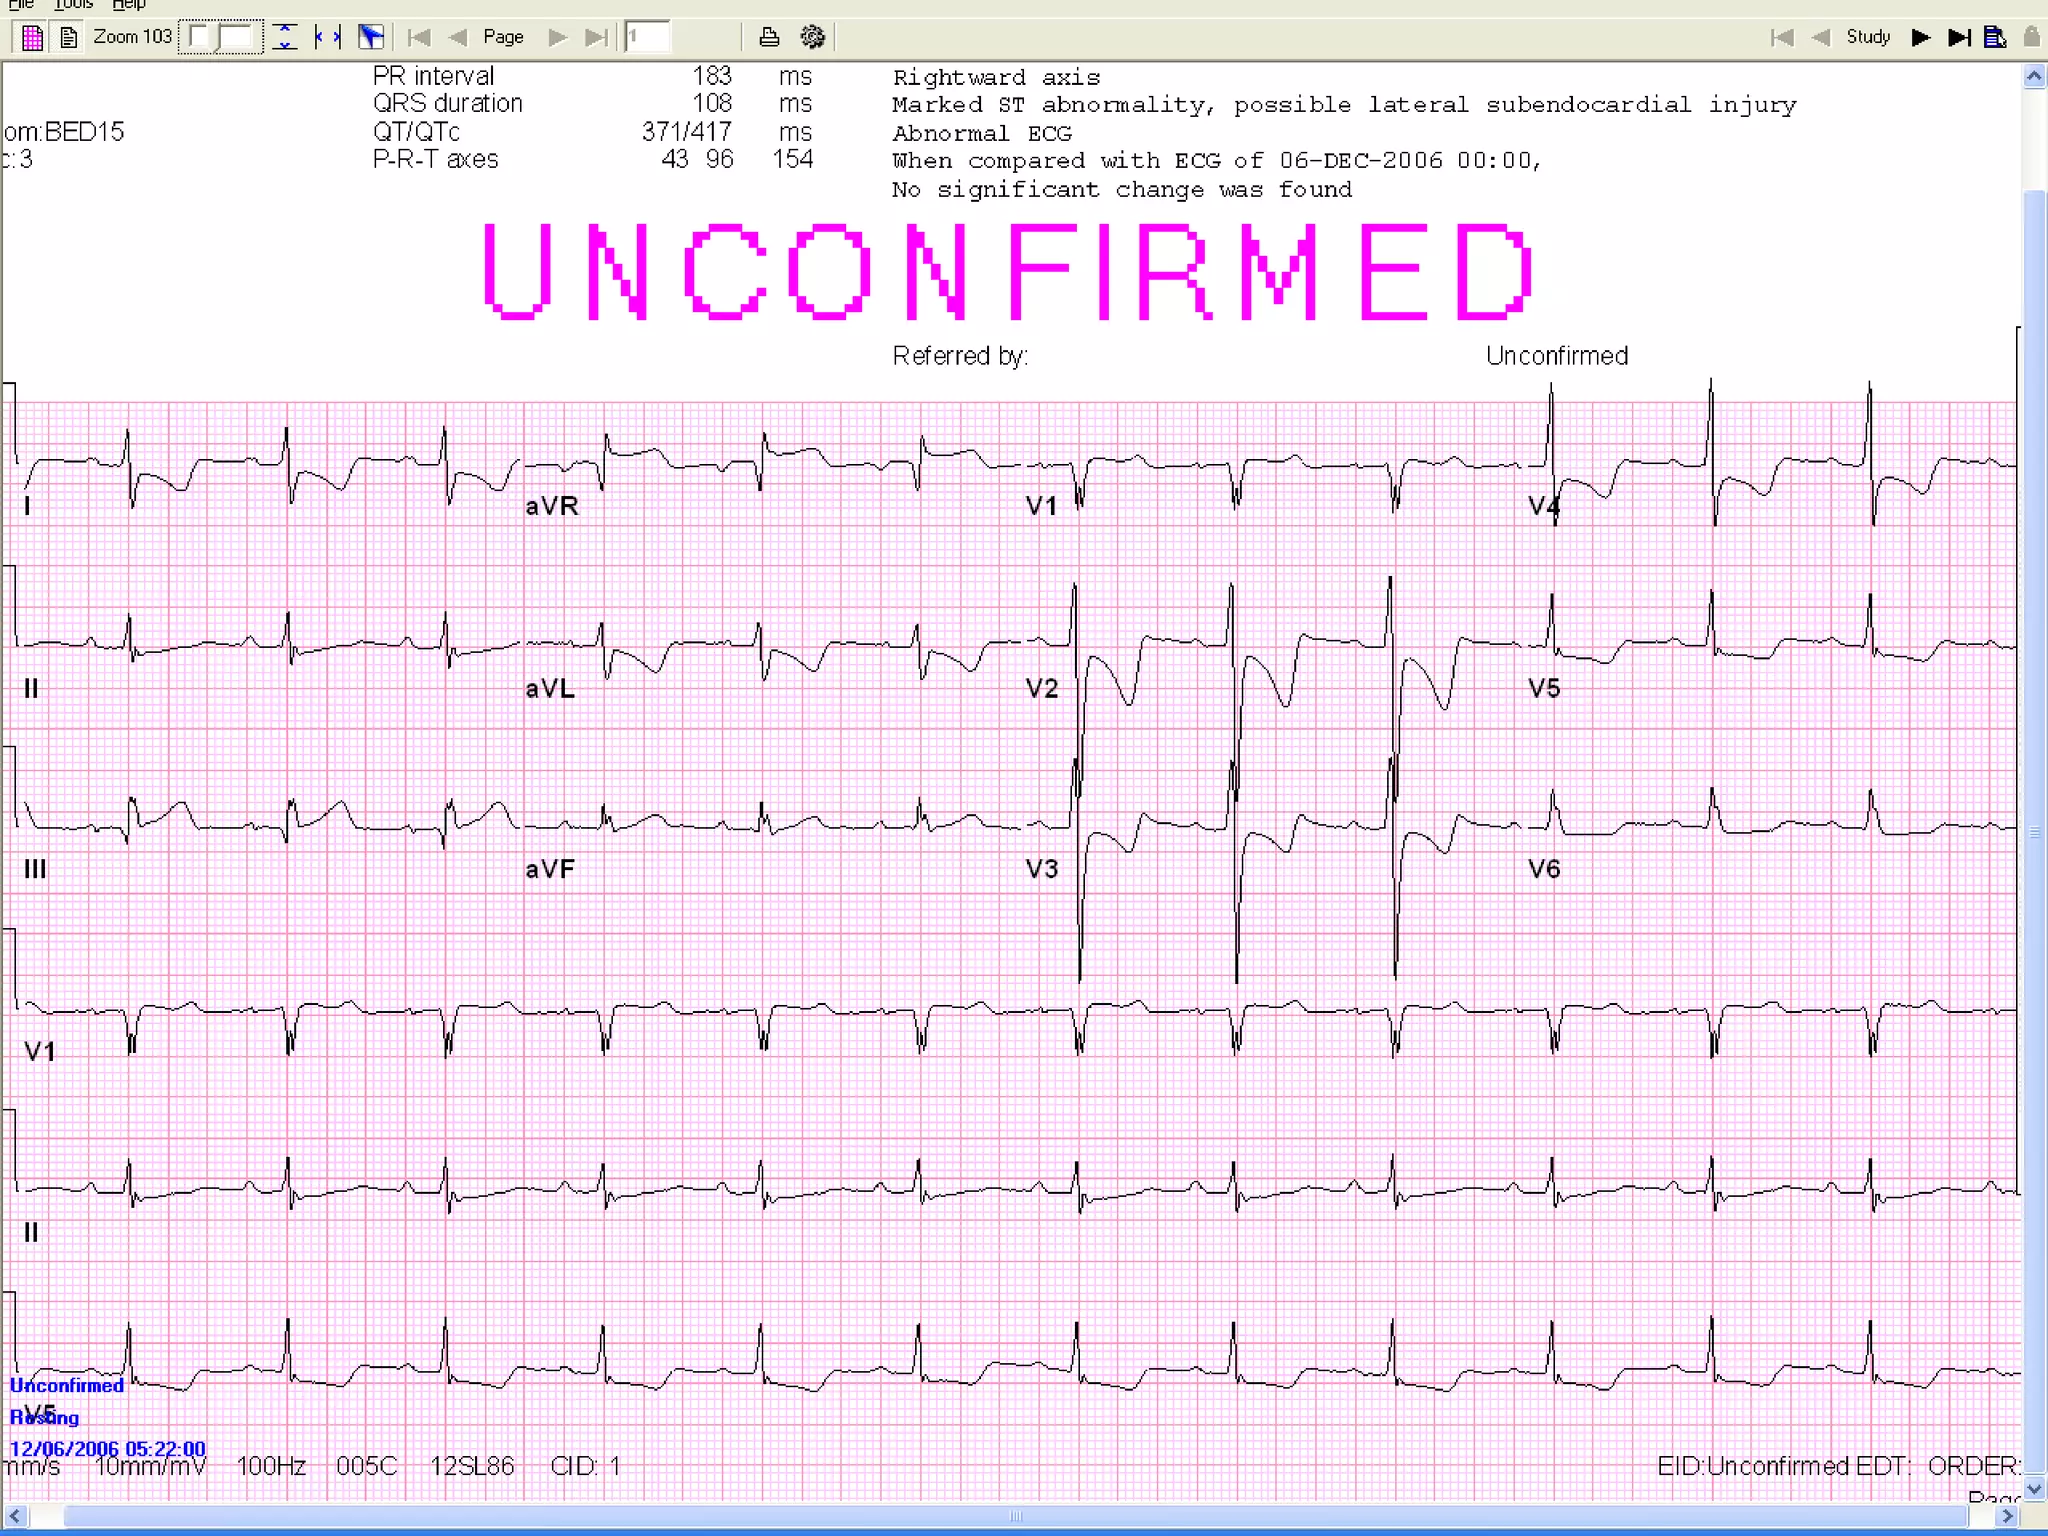Jump to the last page
2048x1536 pixels.
tap(596, 38)
